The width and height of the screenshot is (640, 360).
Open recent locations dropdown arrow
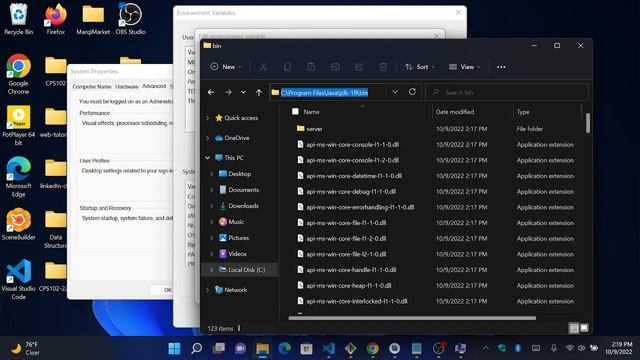(x=243, y=92)
